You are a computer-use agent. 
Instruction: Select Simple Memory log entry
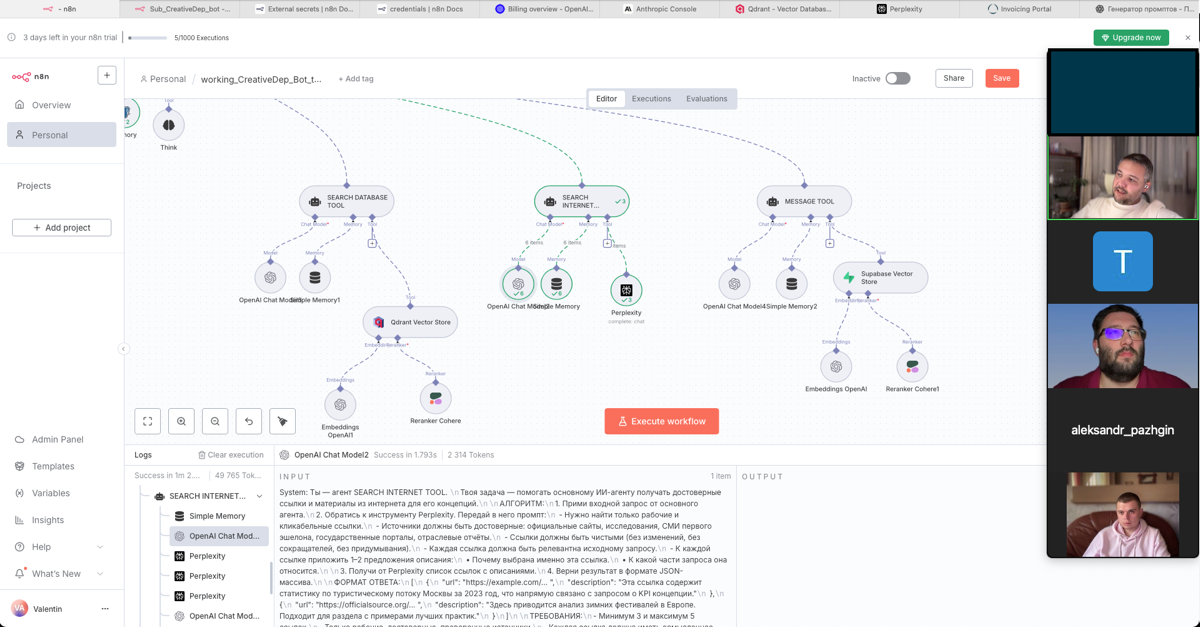[217, 516]
